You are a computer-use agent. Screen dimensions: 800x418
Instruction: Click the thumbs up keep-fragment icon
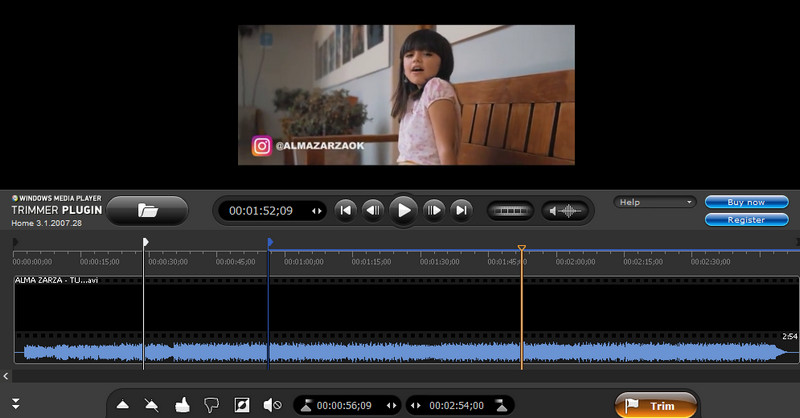pos(181,405)
